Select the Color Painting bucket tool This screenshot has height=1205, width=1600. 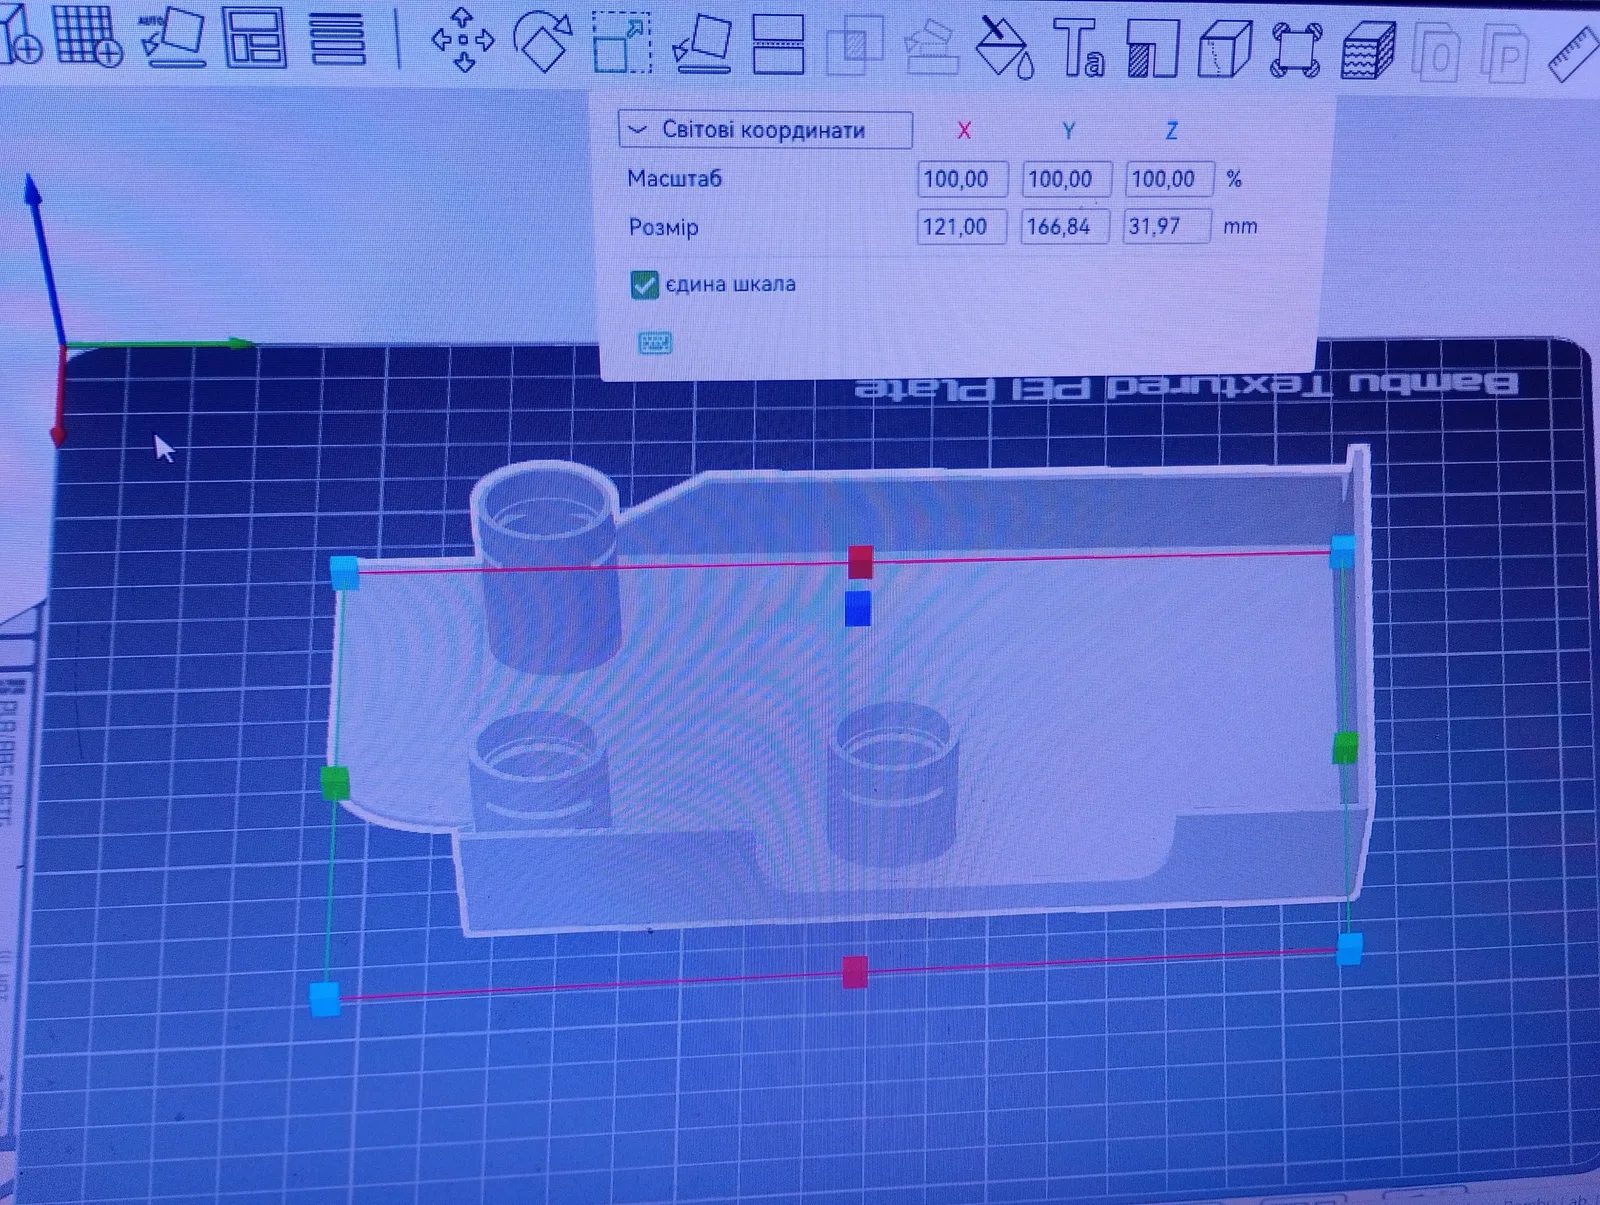click(x=1003, y=46)
